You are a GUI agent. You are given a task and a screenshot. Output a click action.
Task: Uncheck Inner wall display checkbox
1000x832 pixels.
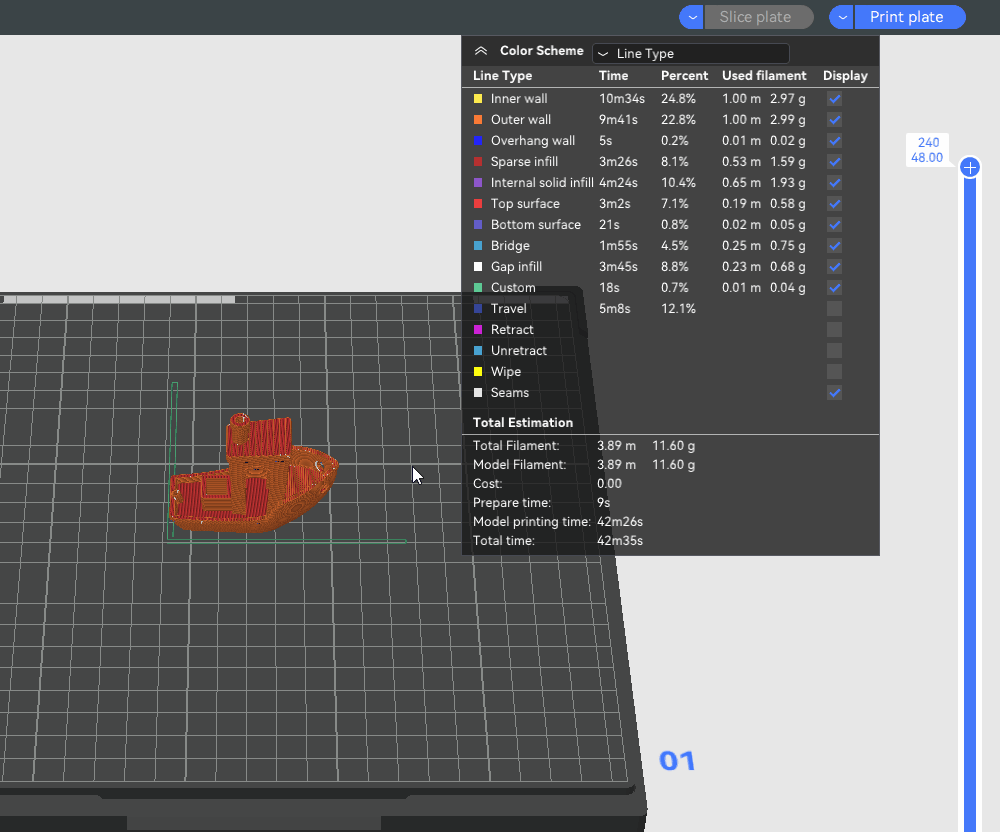[x=834, y=99]
